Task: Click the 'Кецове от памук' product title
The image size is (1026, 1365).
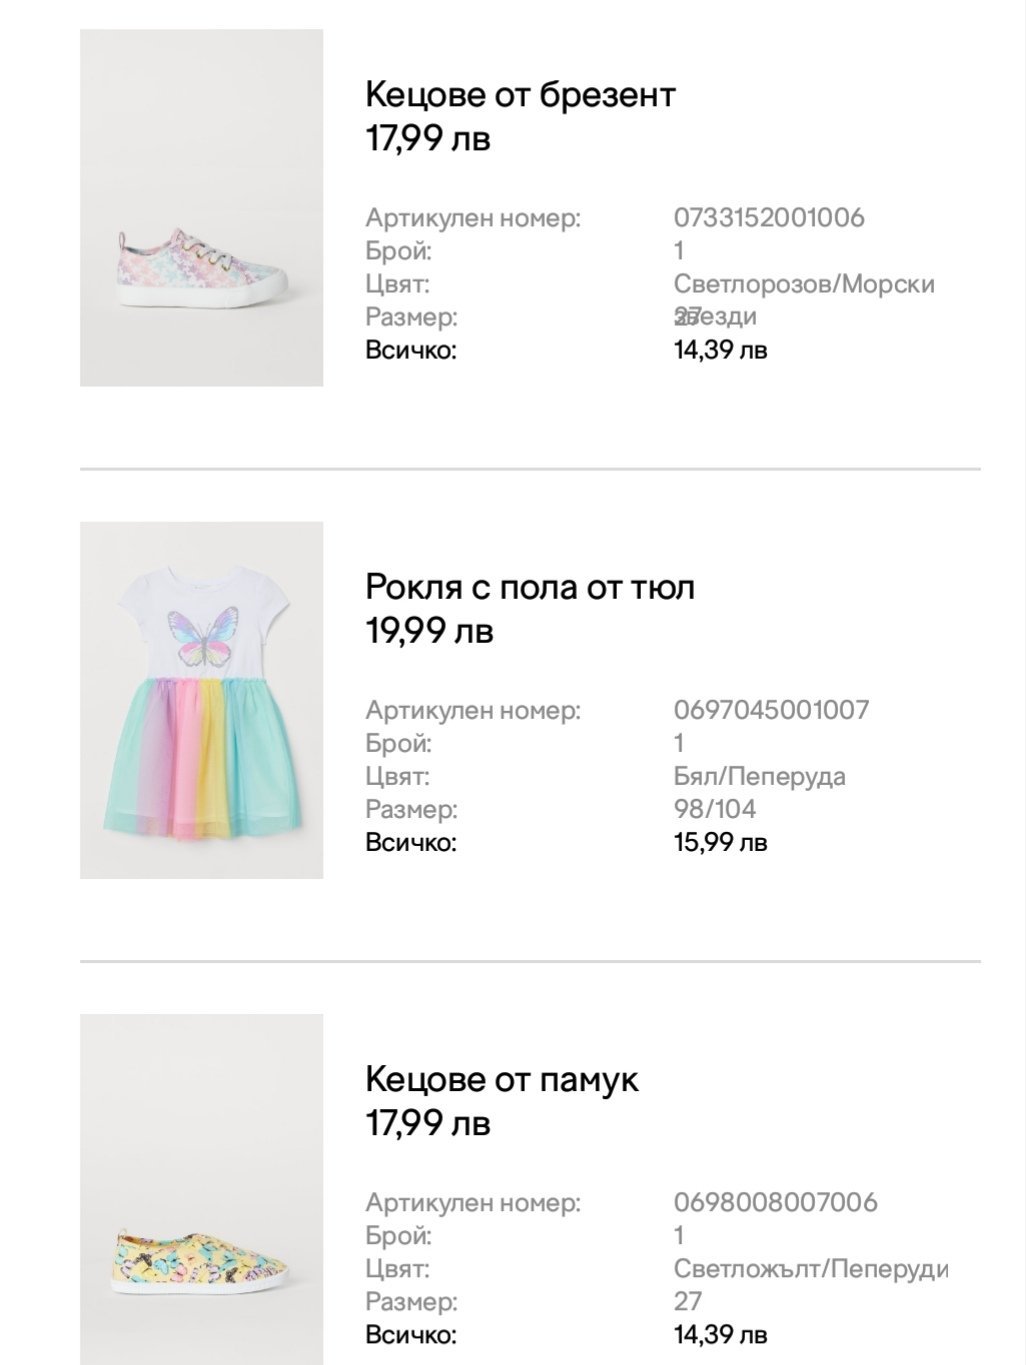Action: [x=501, y=1080]
